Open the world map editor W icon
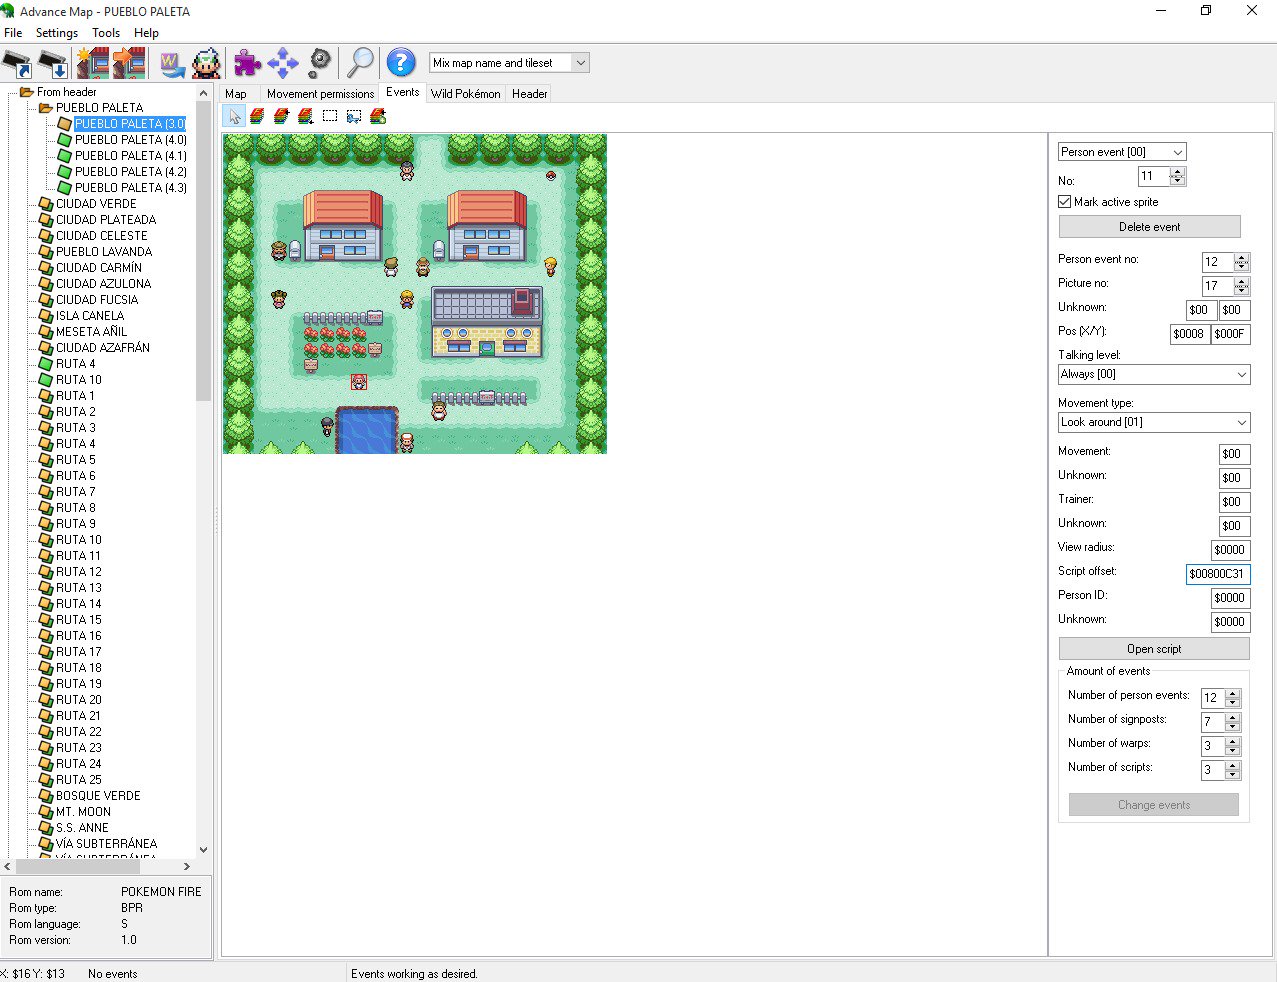Screen dimensions: 1277x982 pos(171,63)
